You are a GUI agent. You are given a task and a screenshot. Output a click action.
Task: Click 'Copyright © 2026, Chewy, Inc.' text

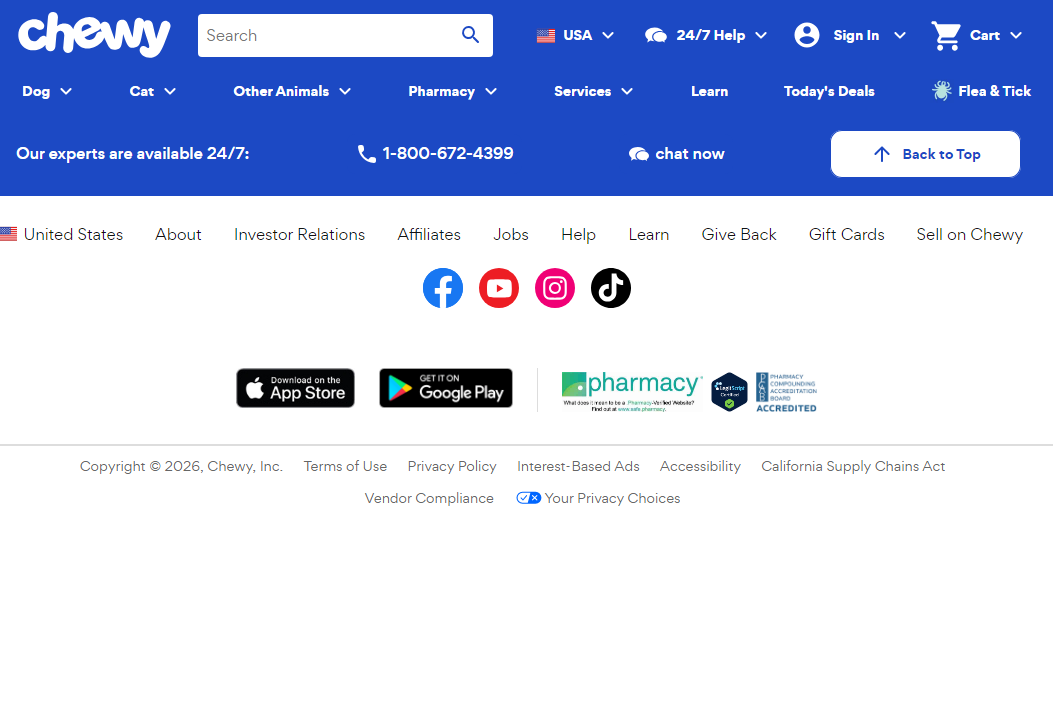pos(181,466)
